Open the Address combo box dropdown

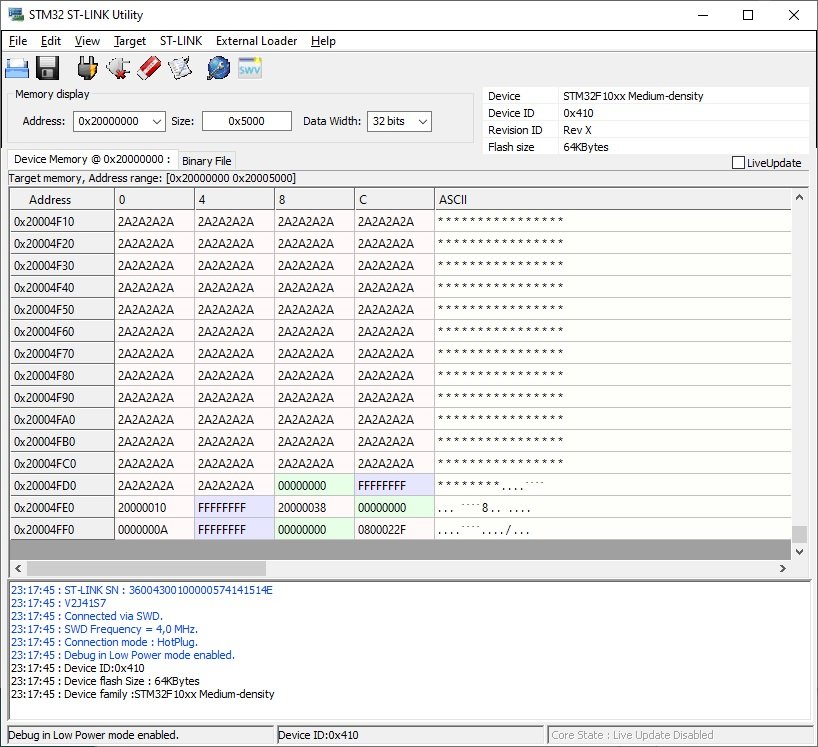tap(157, 122)
